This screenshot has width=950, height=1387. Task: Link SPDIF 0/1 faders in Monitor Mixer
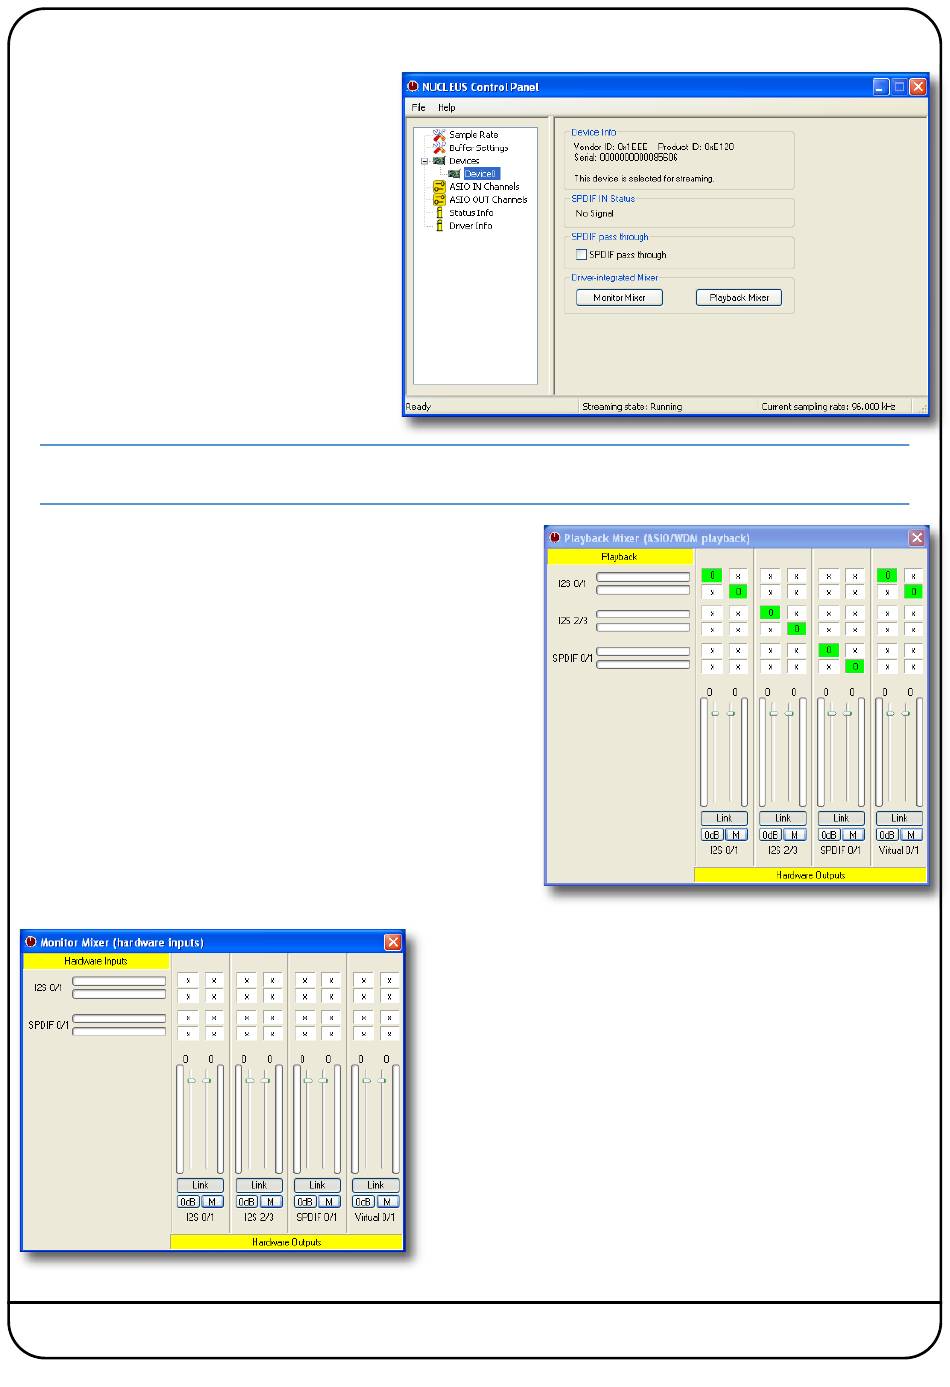tap(317, 1185)
